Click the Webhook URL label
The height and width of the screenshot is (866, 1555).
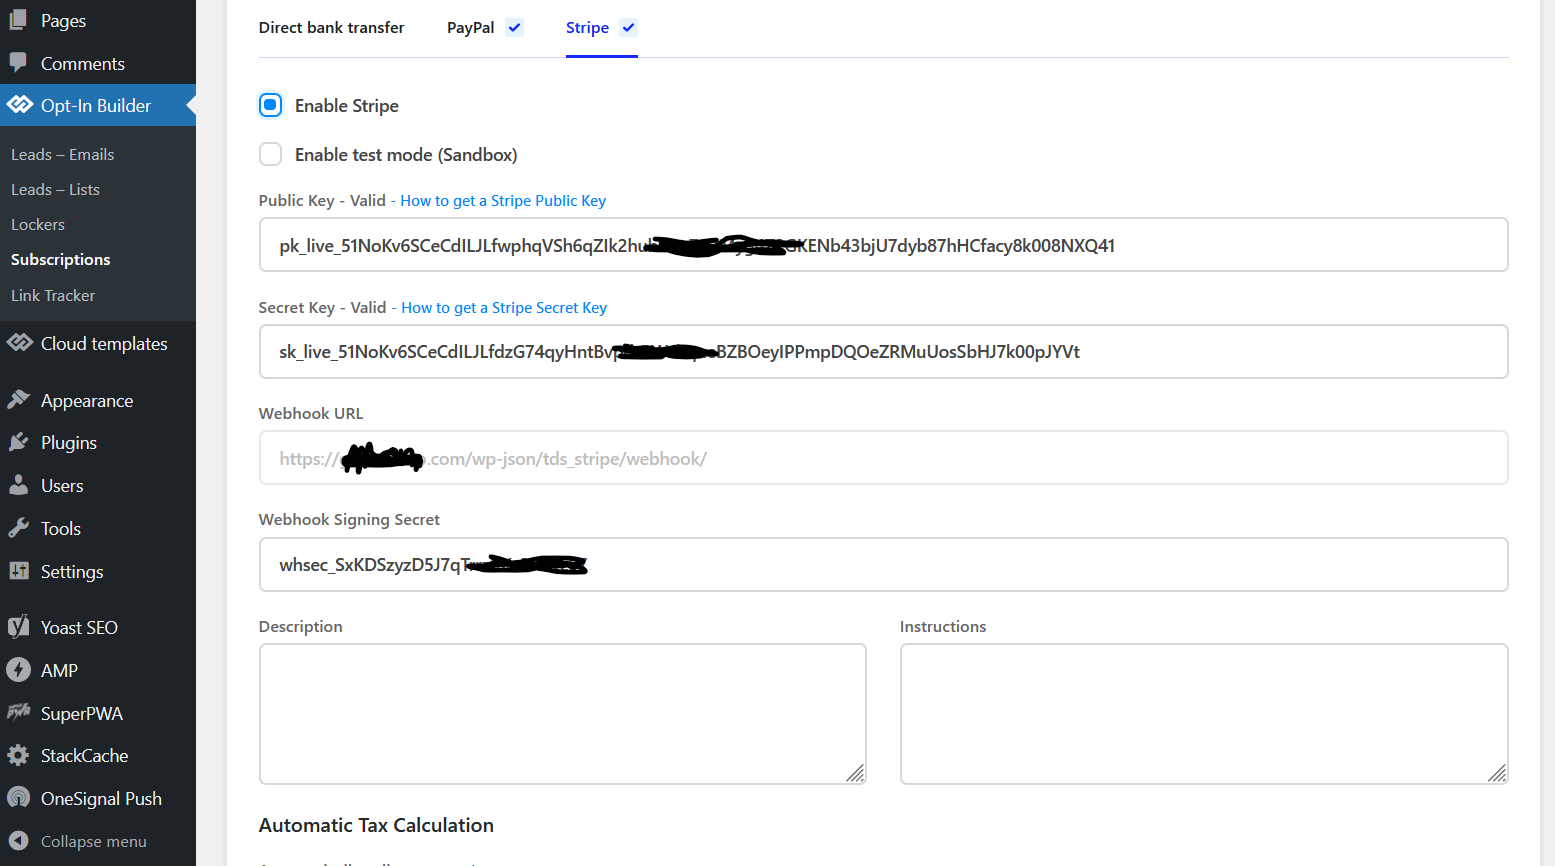[x=311, y=413]
